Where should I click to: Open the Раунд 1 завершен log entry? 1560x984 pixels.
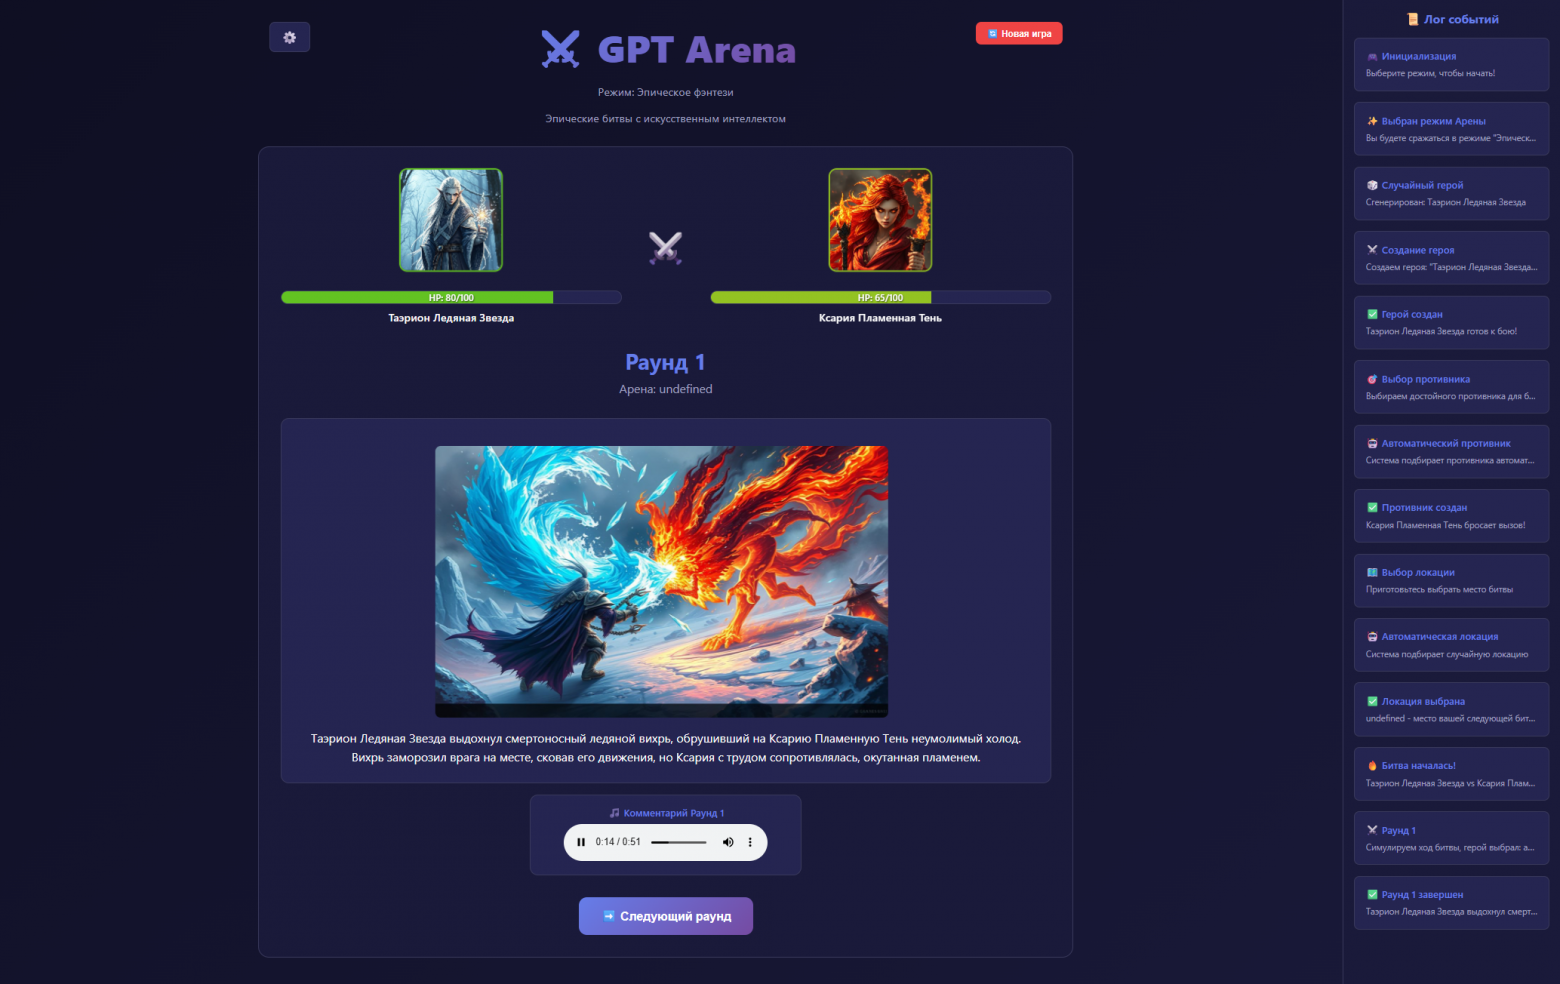click(x=1451, y=903)
